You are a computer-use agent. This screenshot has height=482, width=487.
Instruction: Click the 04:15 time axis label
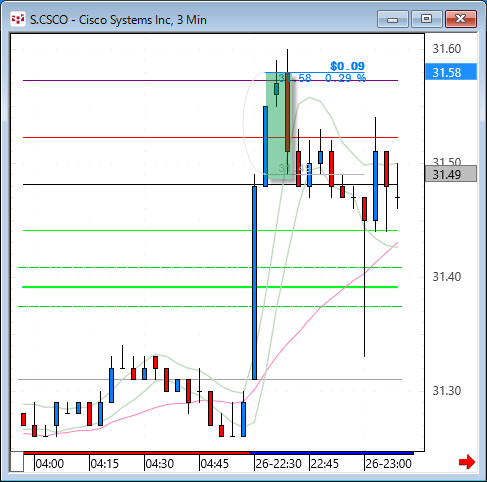(x=104, y=464)
